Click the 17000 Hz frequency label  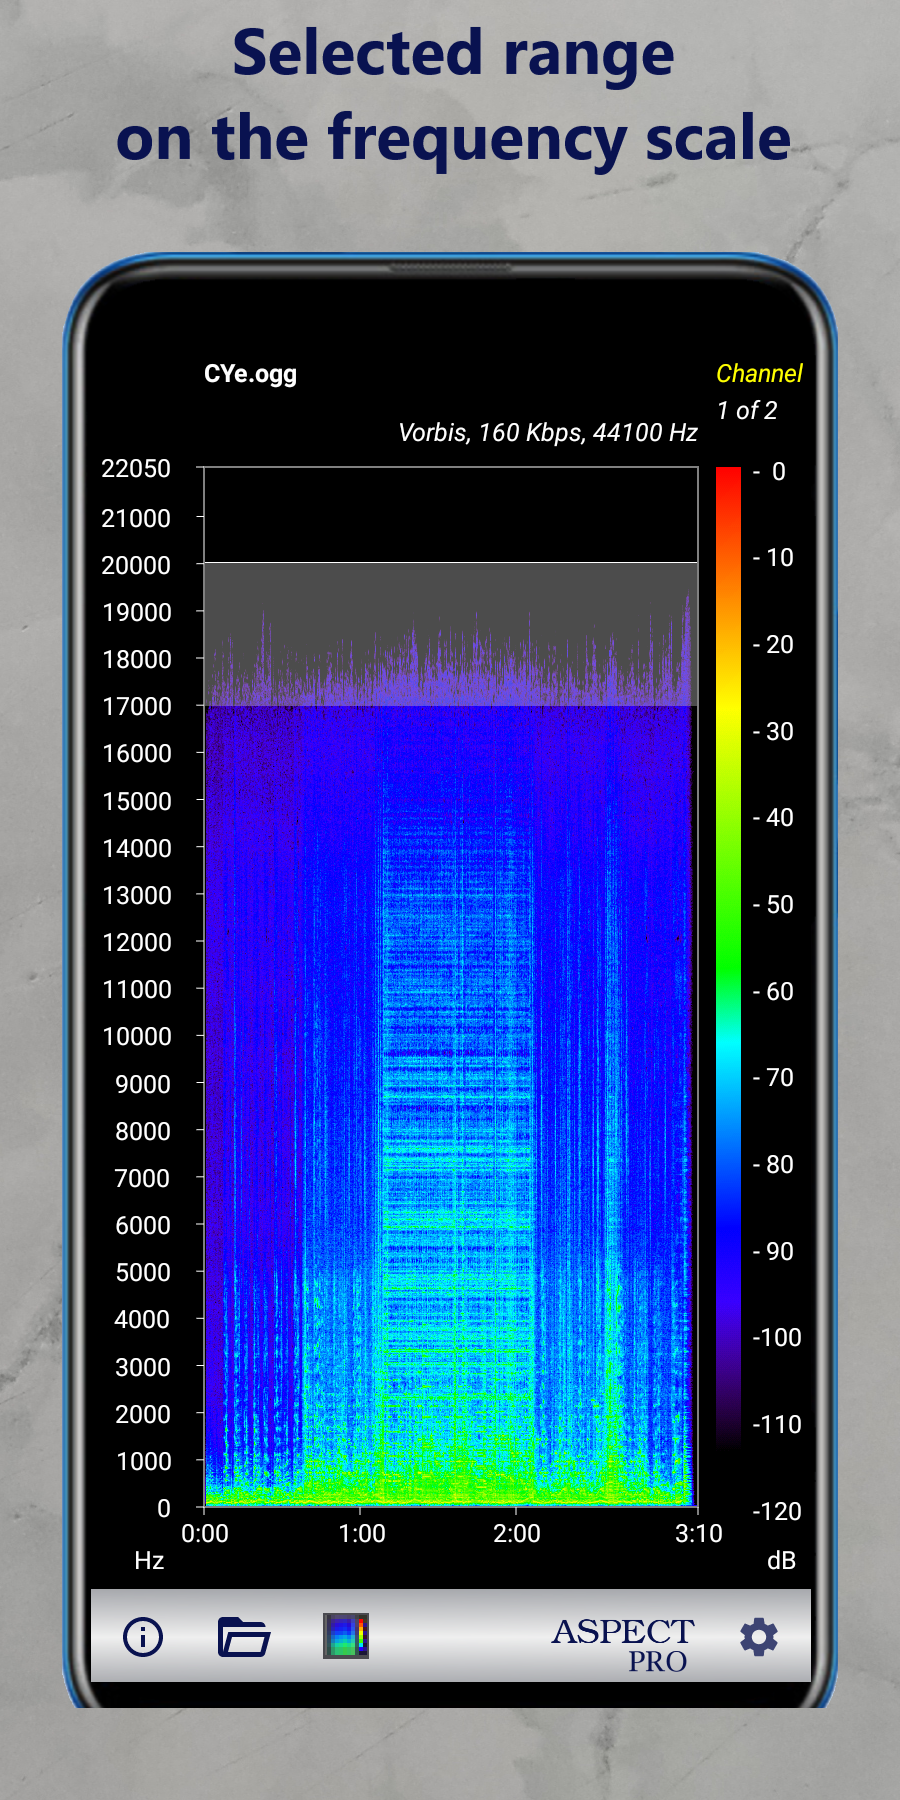coord(136,707)
